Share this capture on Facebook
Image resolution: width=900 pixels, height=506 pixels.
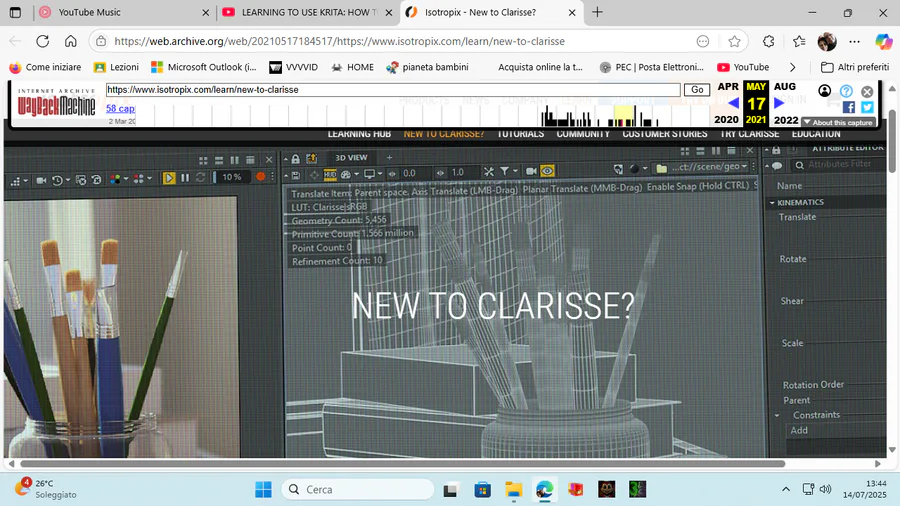click(x=849, y=107)
